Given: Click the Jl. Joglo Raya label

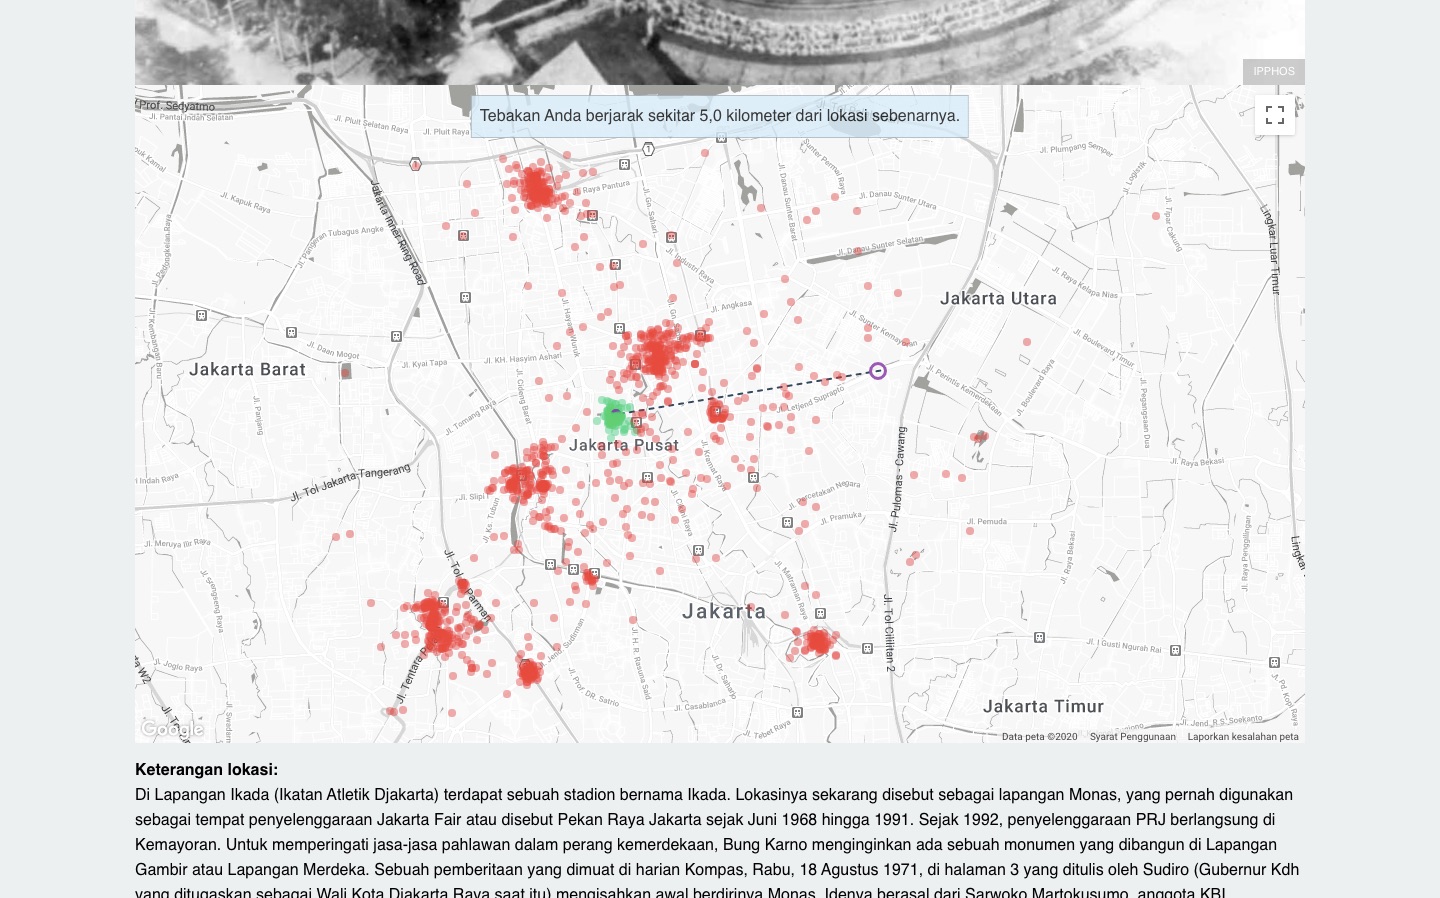Looking at the screenshot, I should pyautogui.click(x=178, y=666).
